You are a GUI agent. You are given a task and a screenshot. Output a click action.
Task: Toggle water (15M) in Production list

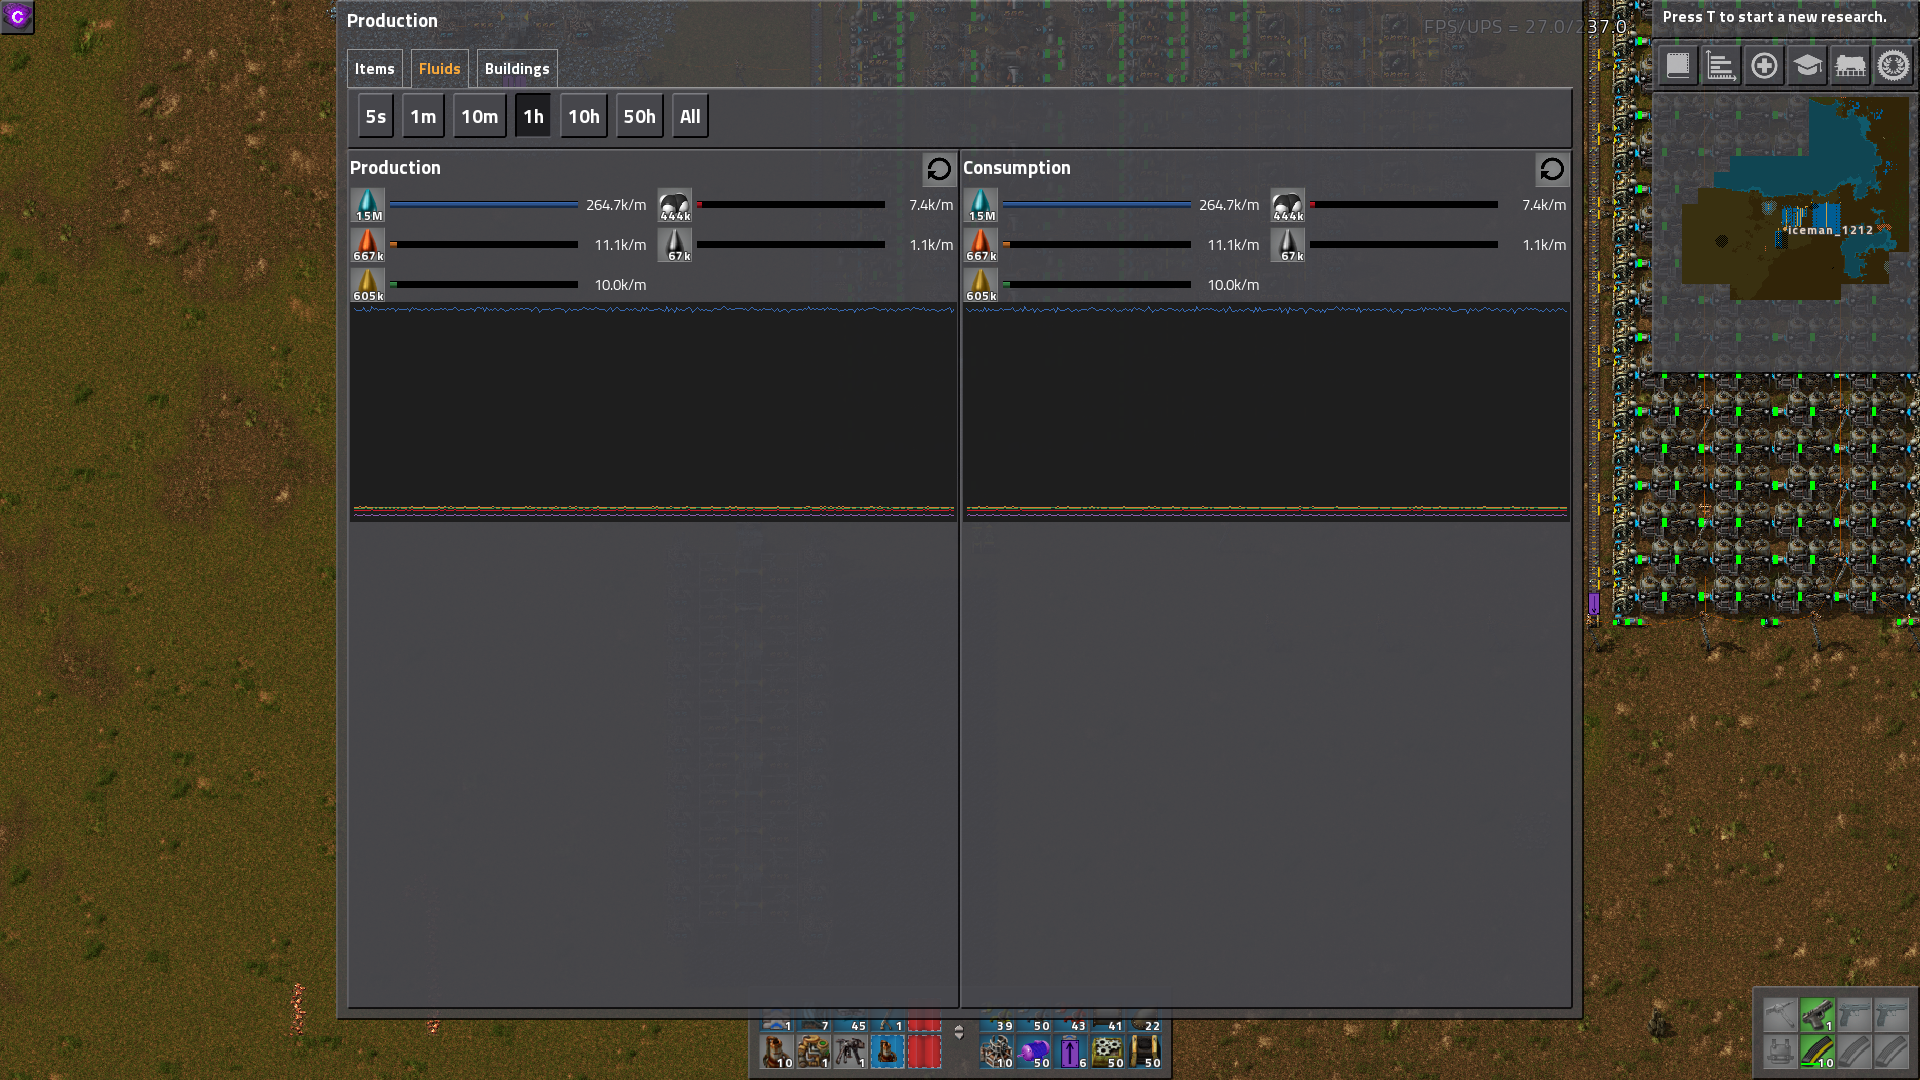coord(368,205)
